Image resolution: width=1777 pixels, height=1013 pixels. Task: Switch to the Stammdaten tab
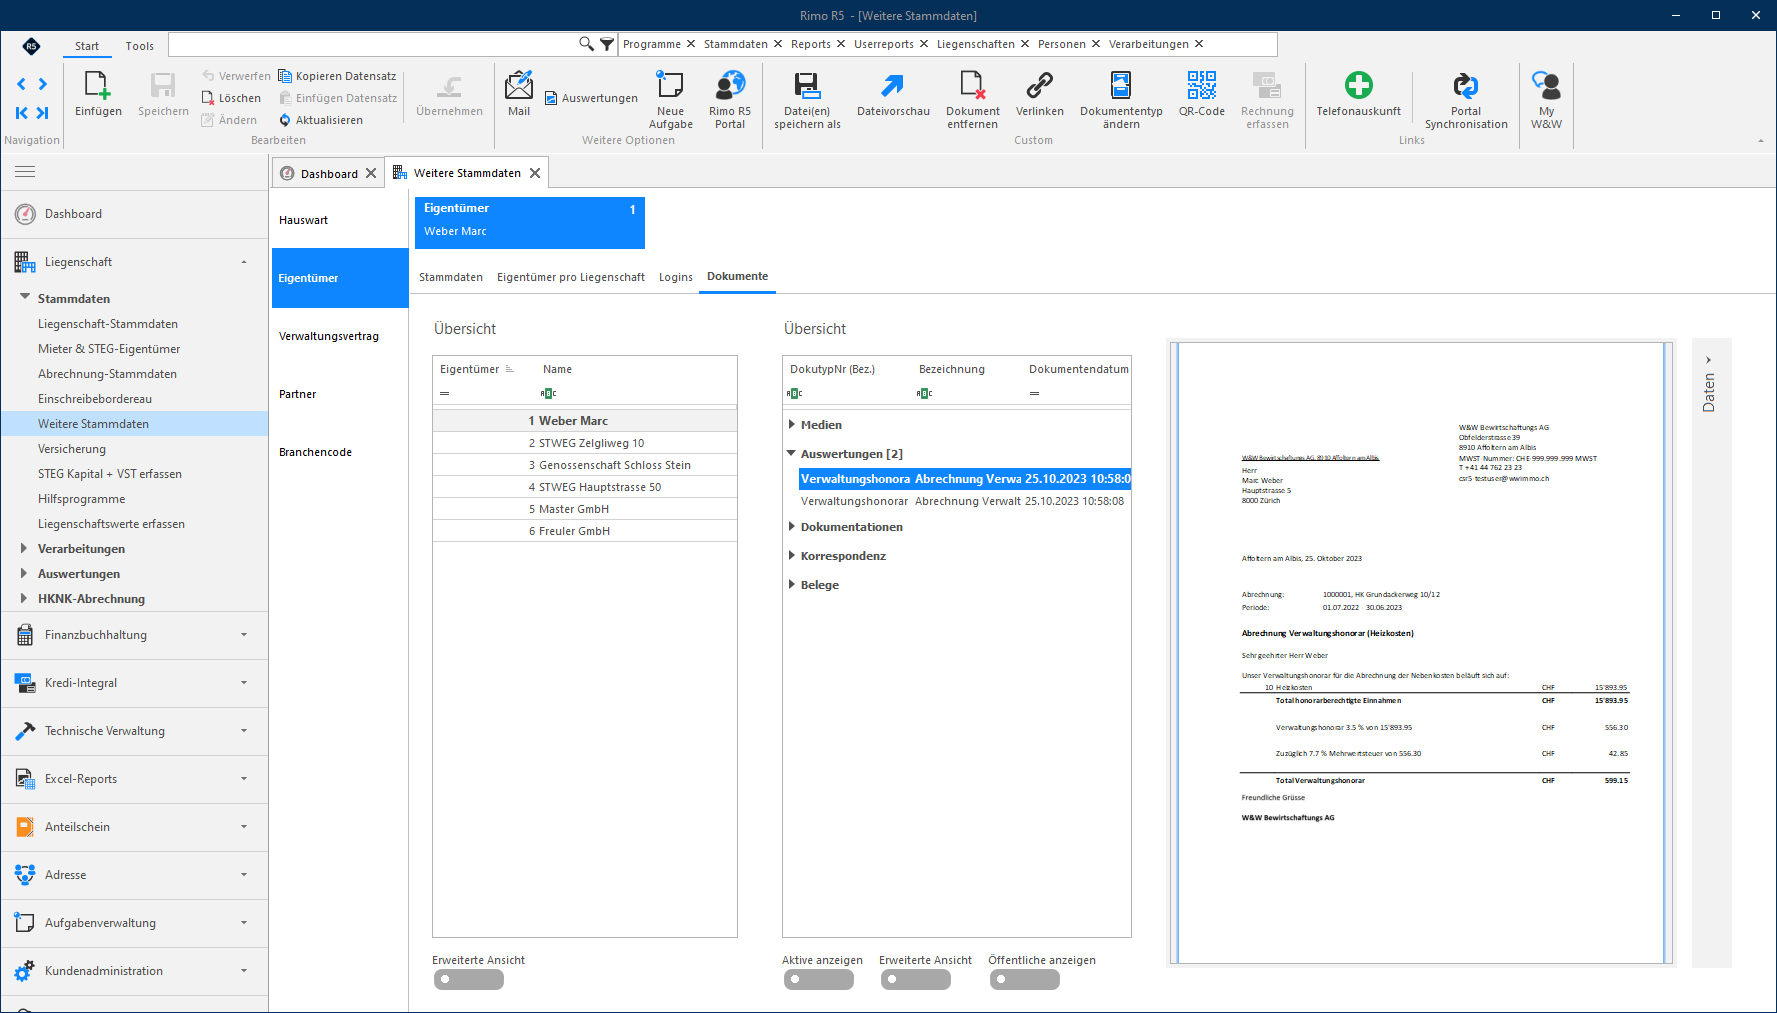pos(450,277)
